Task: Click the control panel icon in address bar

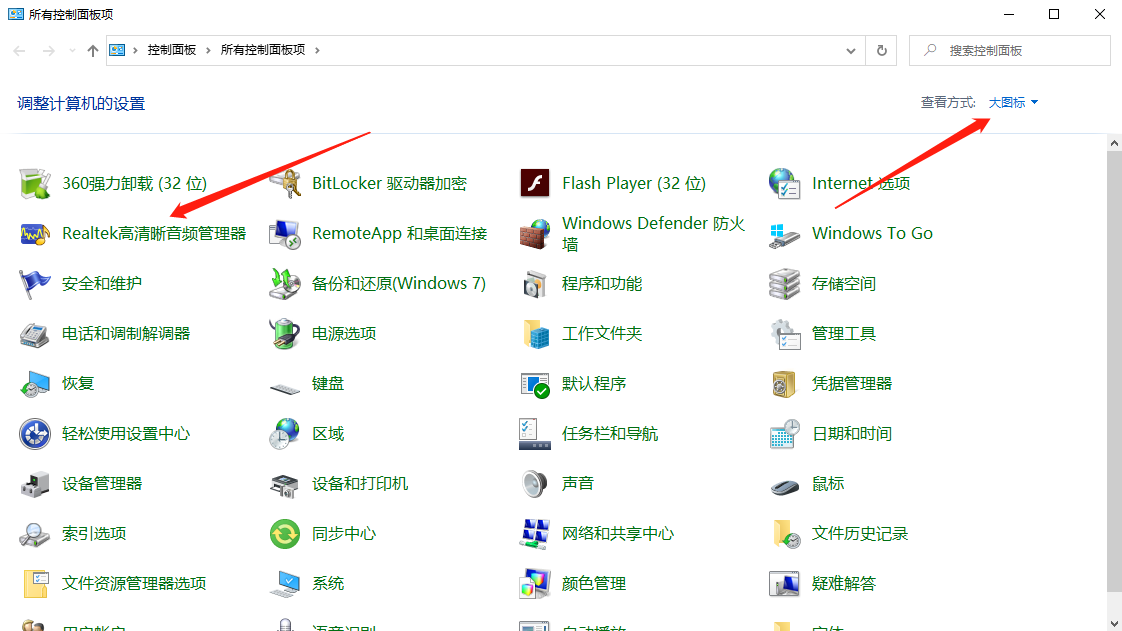Action: [117, 50]
